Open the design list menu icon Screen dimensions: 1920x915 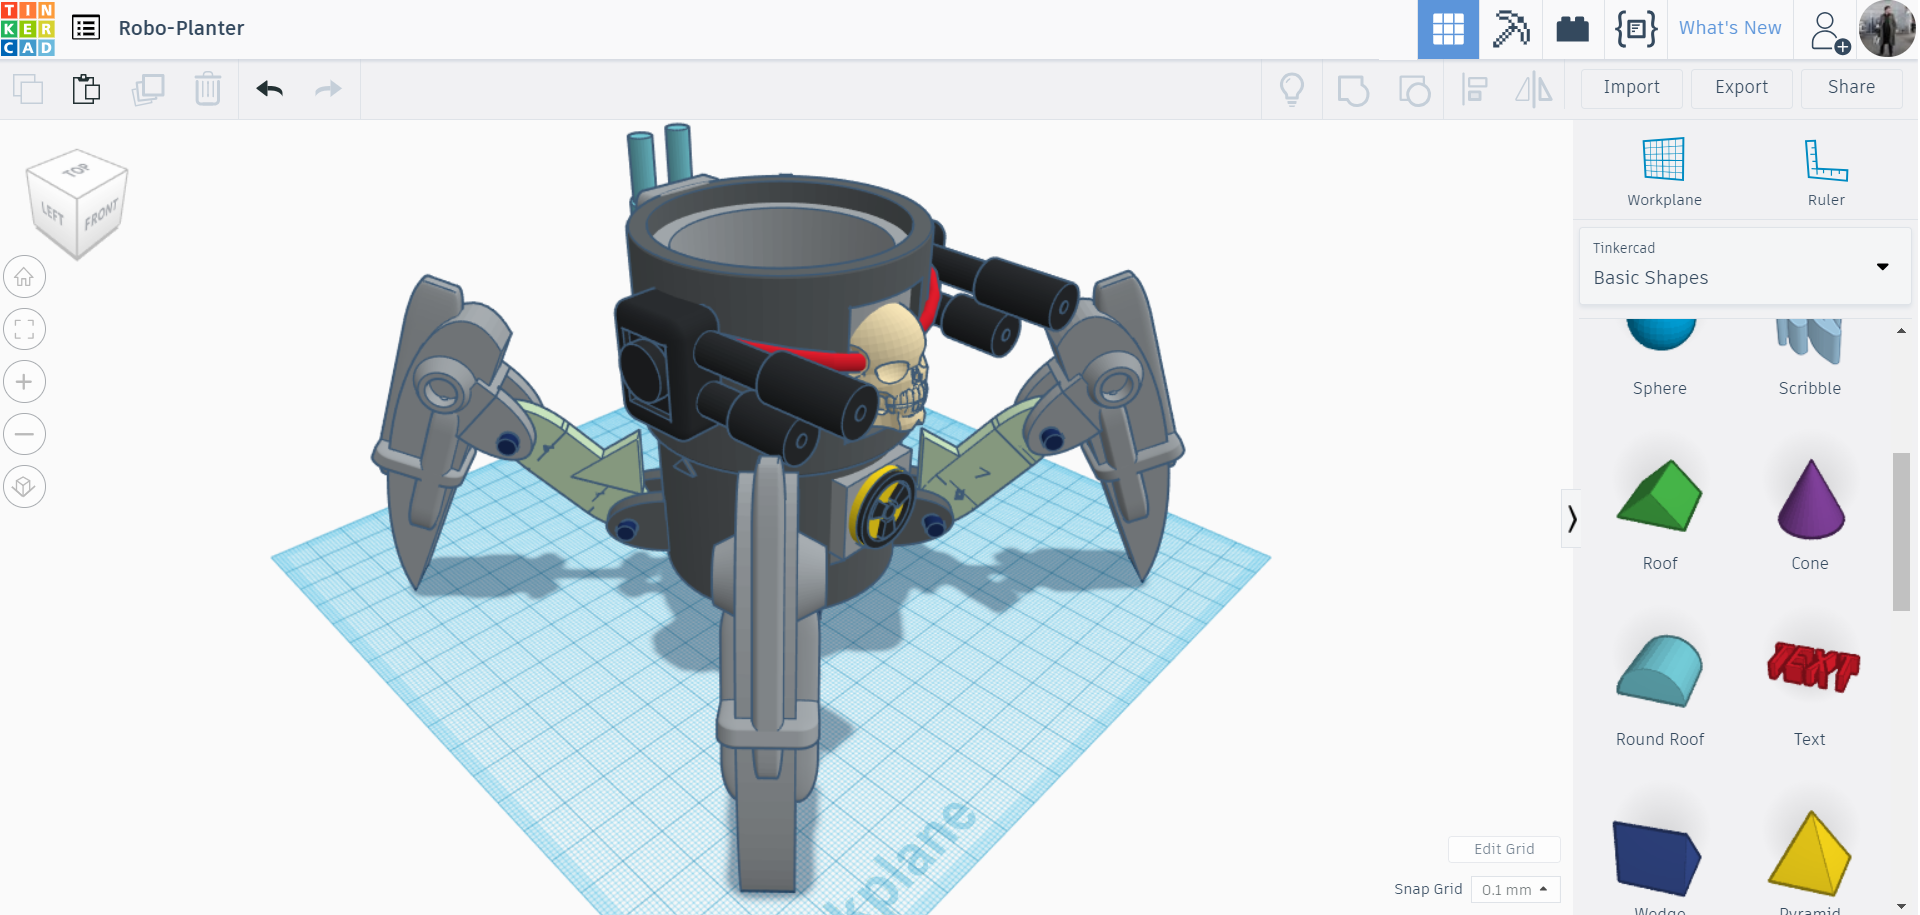tap(86, 28)
